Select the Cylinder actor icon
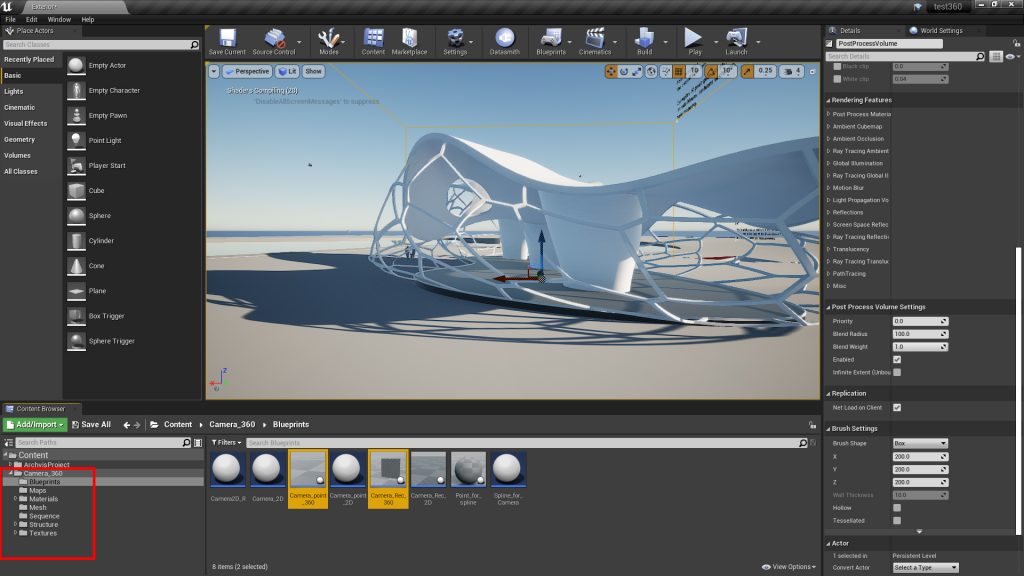 point(76,240)
